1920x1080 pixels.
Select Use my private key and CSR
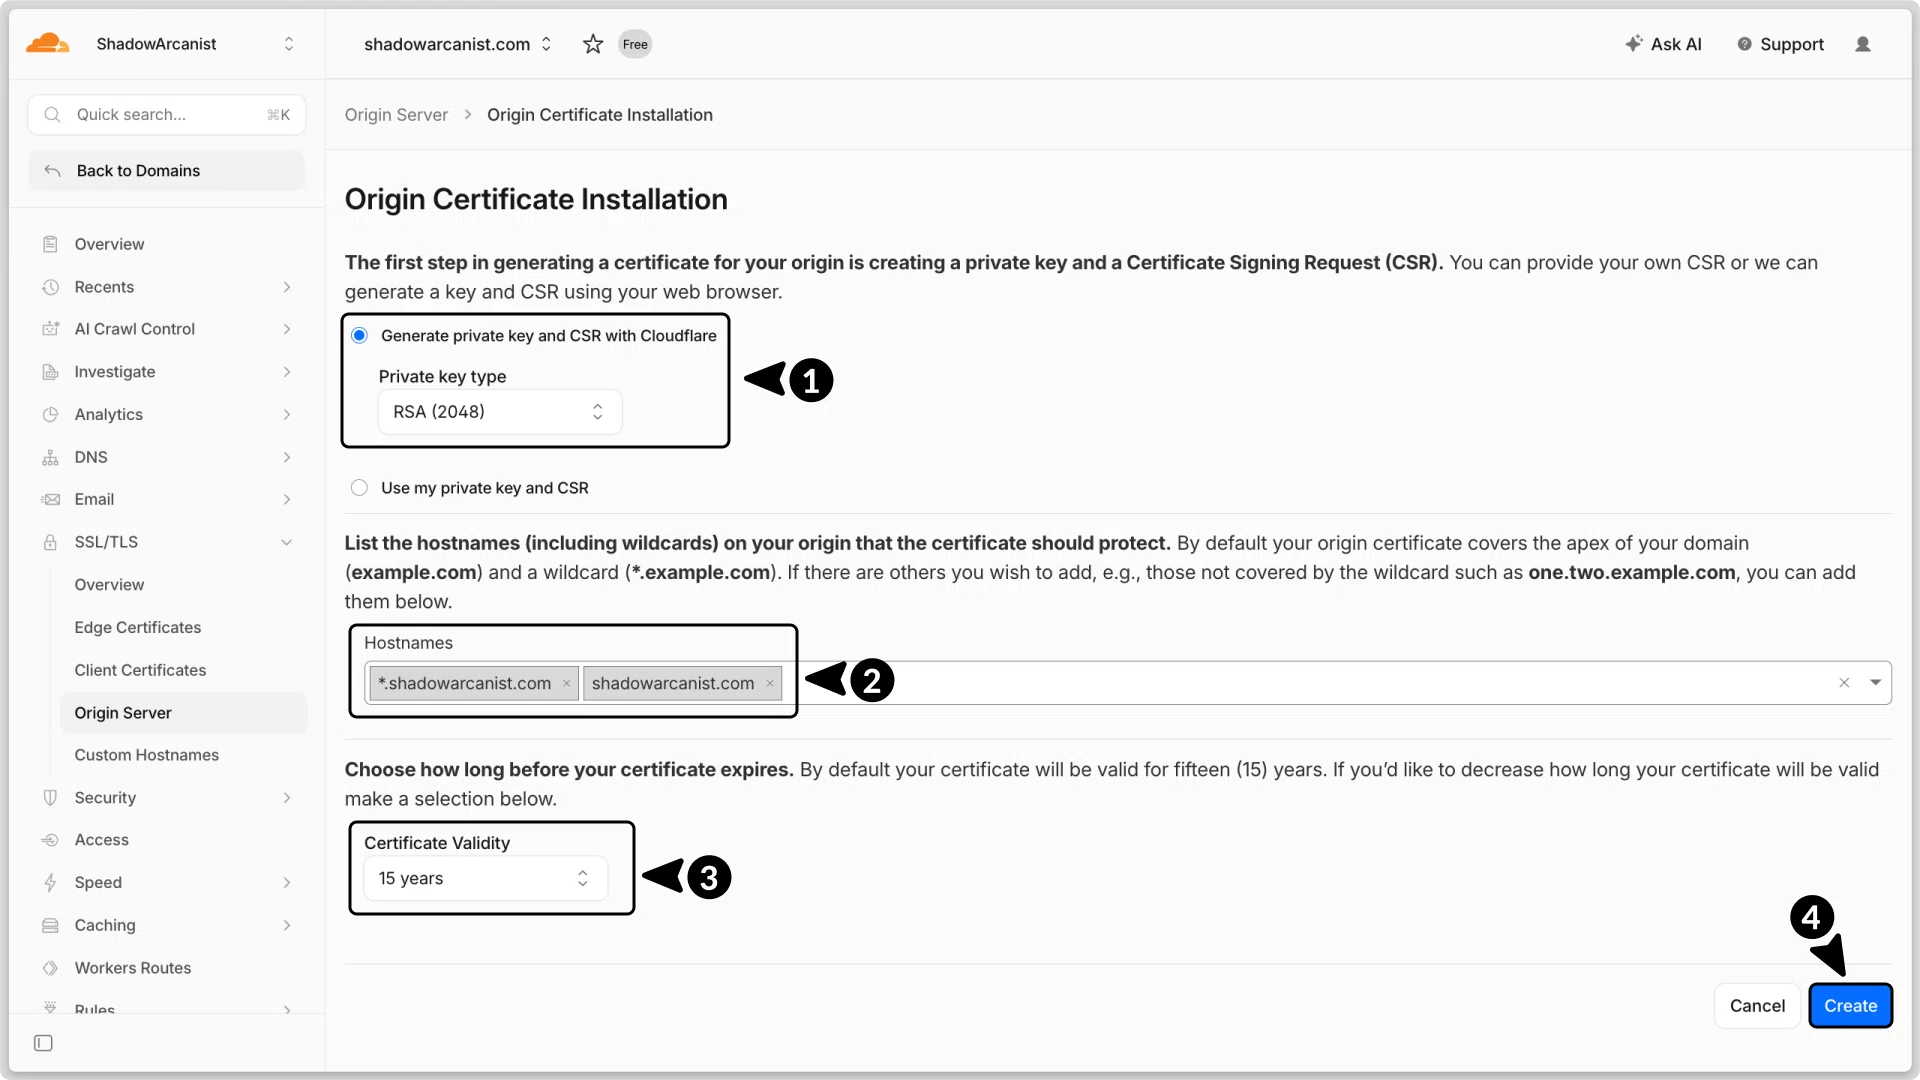(359, 488)
